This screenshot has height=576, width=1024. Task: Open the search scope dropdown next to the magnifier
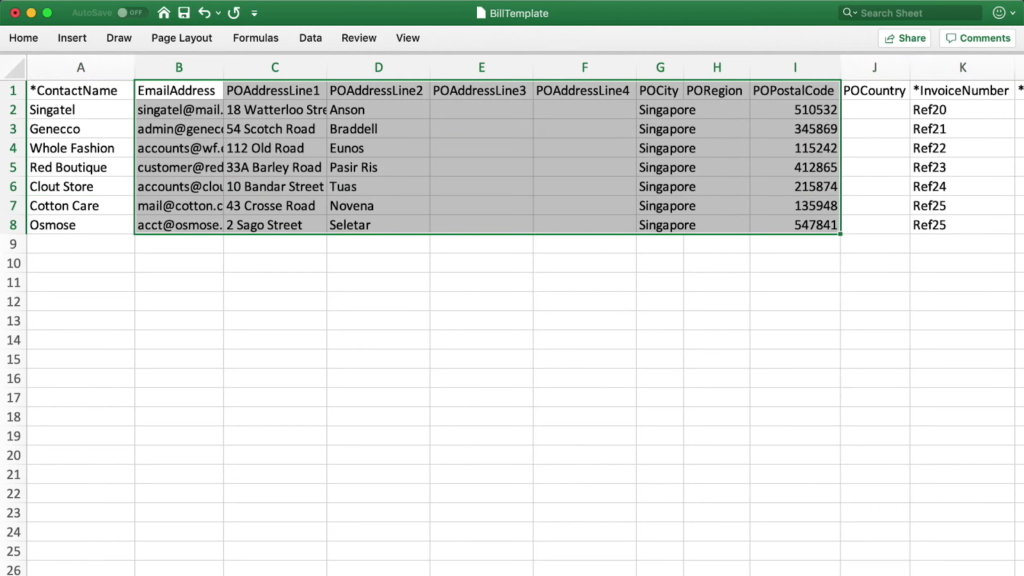pyautogui.click(x=855, y=13)
